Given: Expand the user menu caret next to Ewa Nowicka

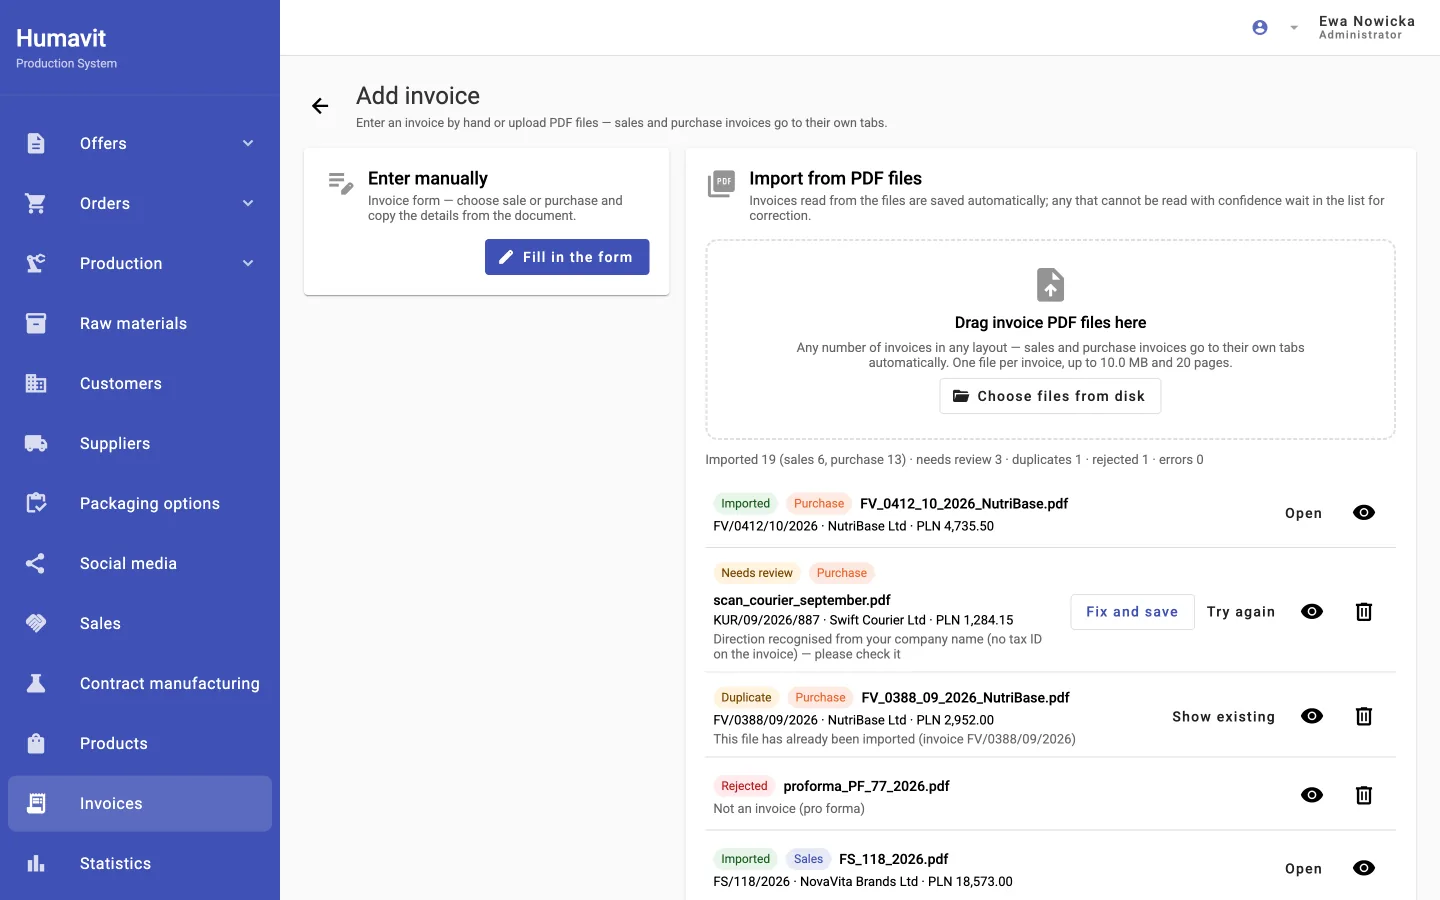Looking at the screenshot, I should [1294, 28].
